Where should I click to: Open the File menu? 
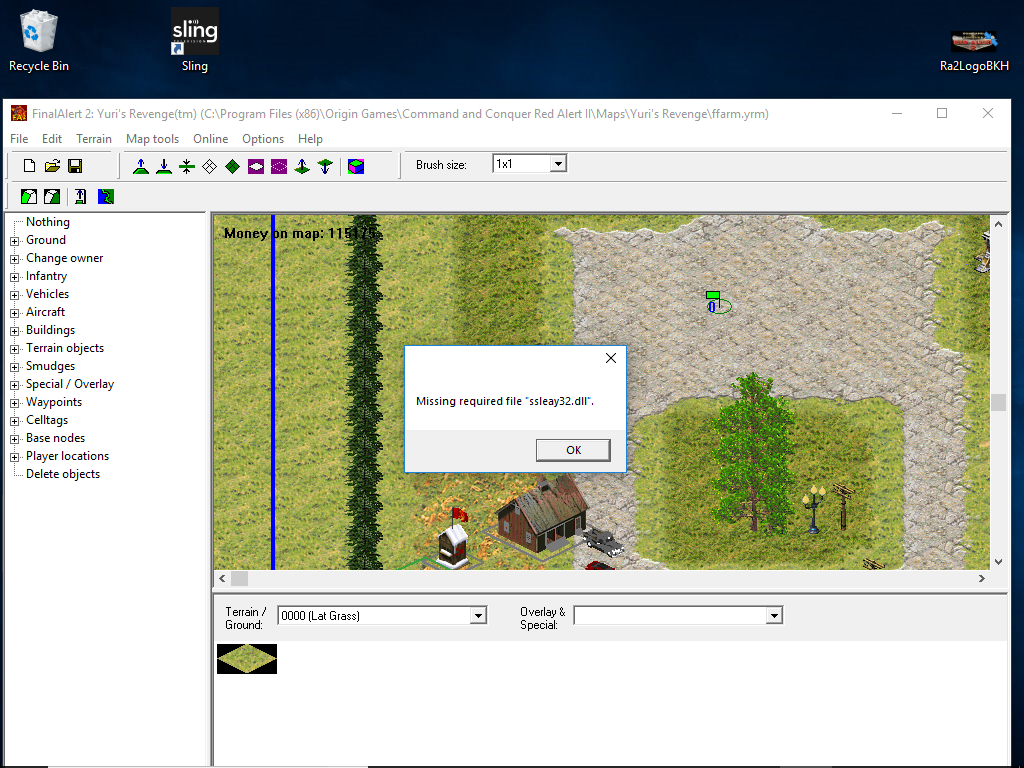[19, 139]
